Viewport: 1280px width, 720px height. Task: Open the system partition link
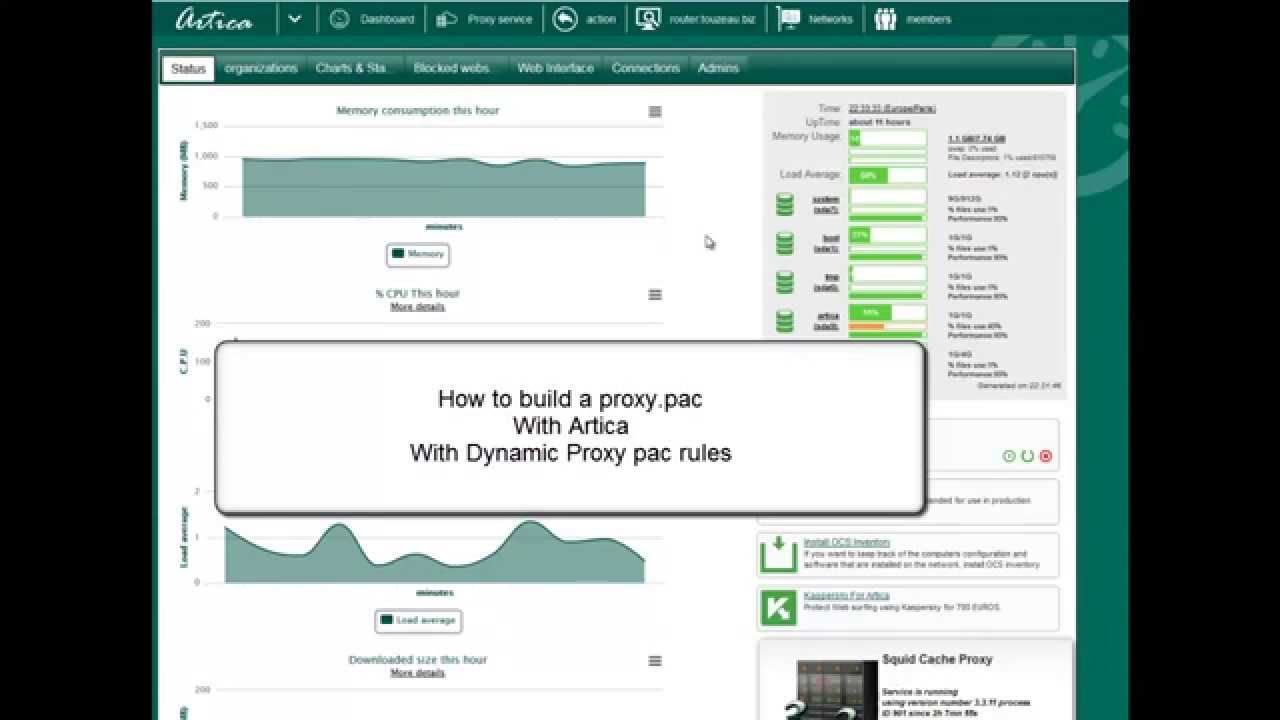826,204
